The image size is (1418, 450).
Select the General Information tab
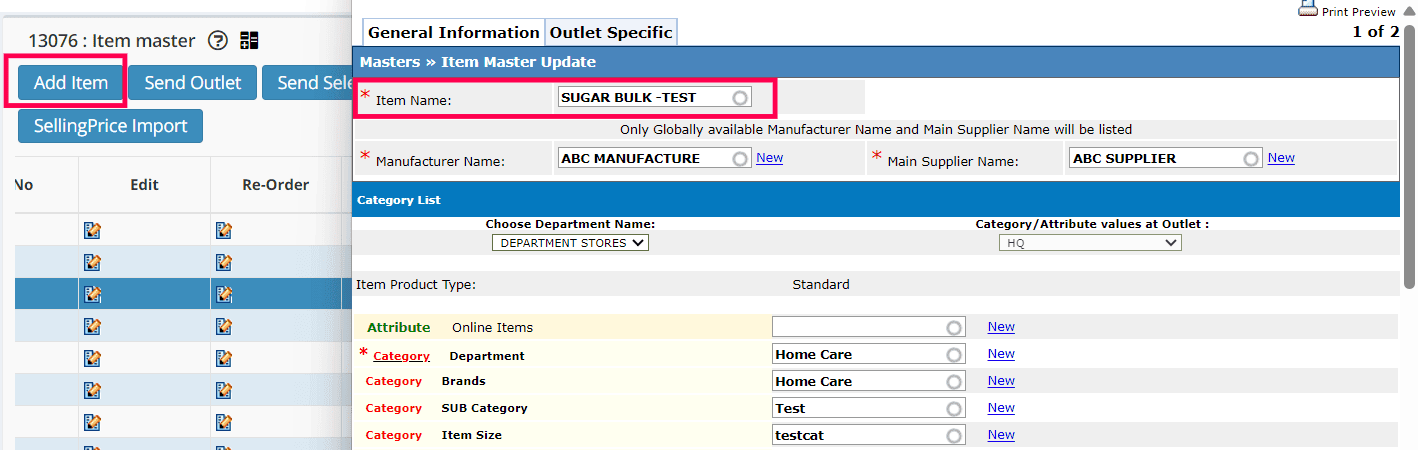[454, 32]
